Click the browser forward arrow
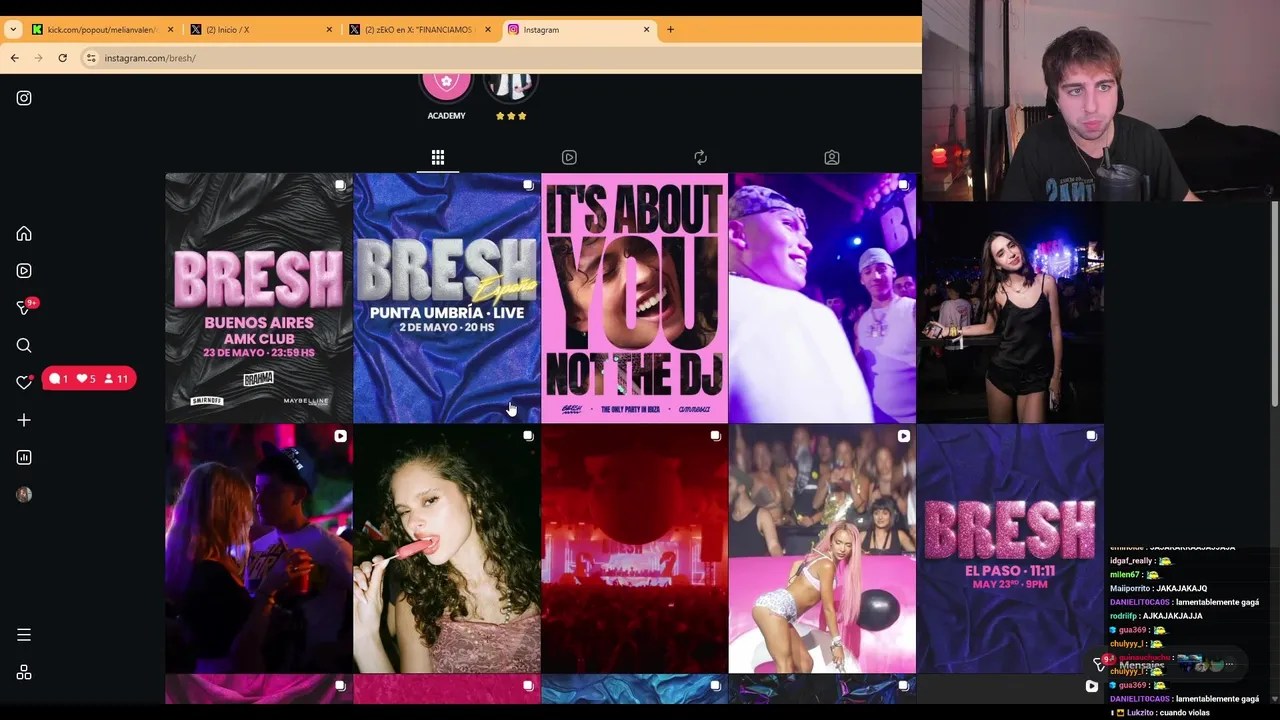 pyautogui.click(x=38, y=58)
